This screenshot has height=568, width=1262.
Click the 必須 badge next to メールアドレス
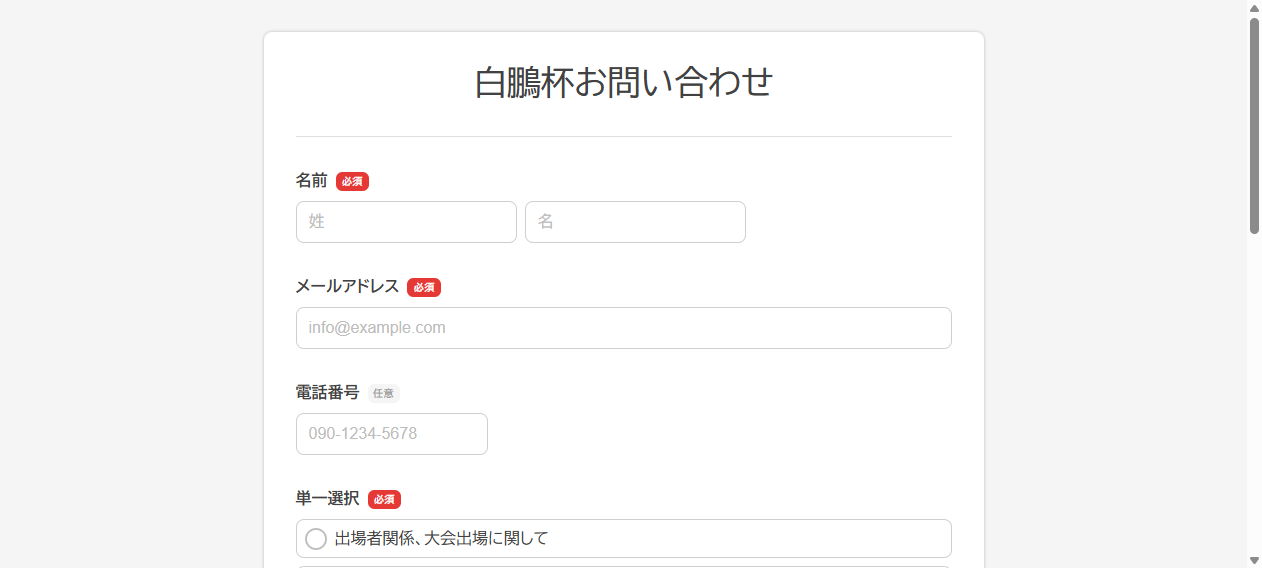click(424, 287)
